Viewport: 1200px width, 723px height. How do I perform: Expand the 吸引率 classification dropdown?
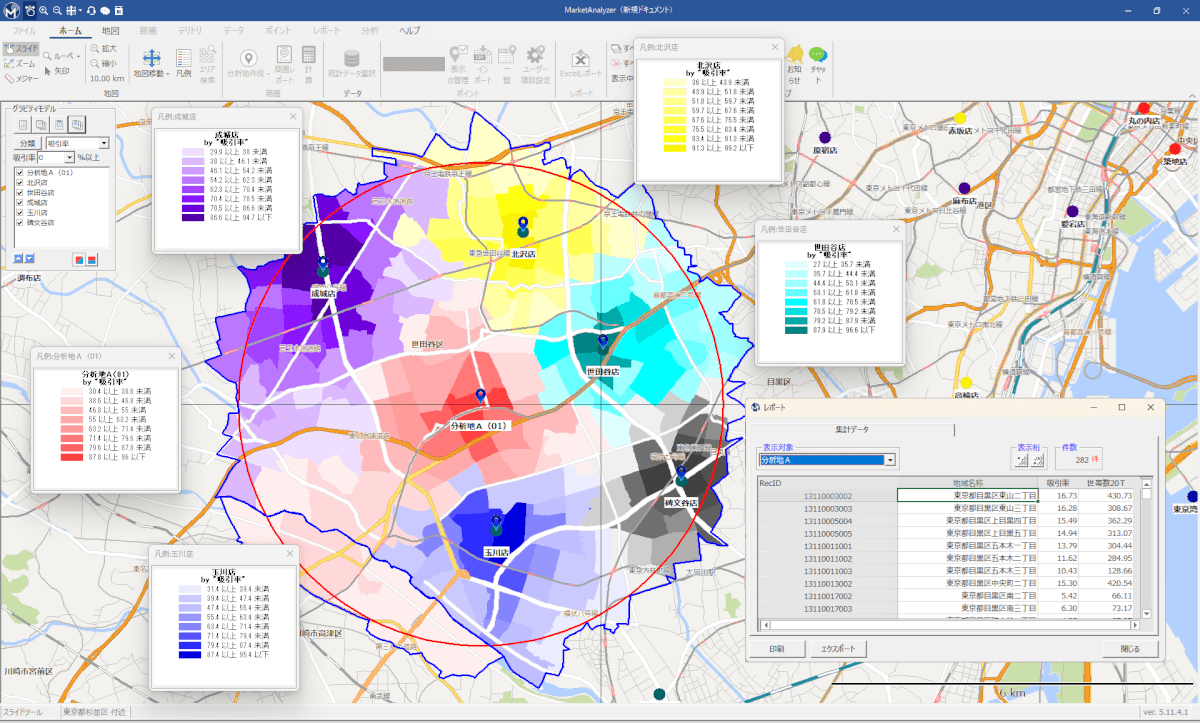coord(104,144)
